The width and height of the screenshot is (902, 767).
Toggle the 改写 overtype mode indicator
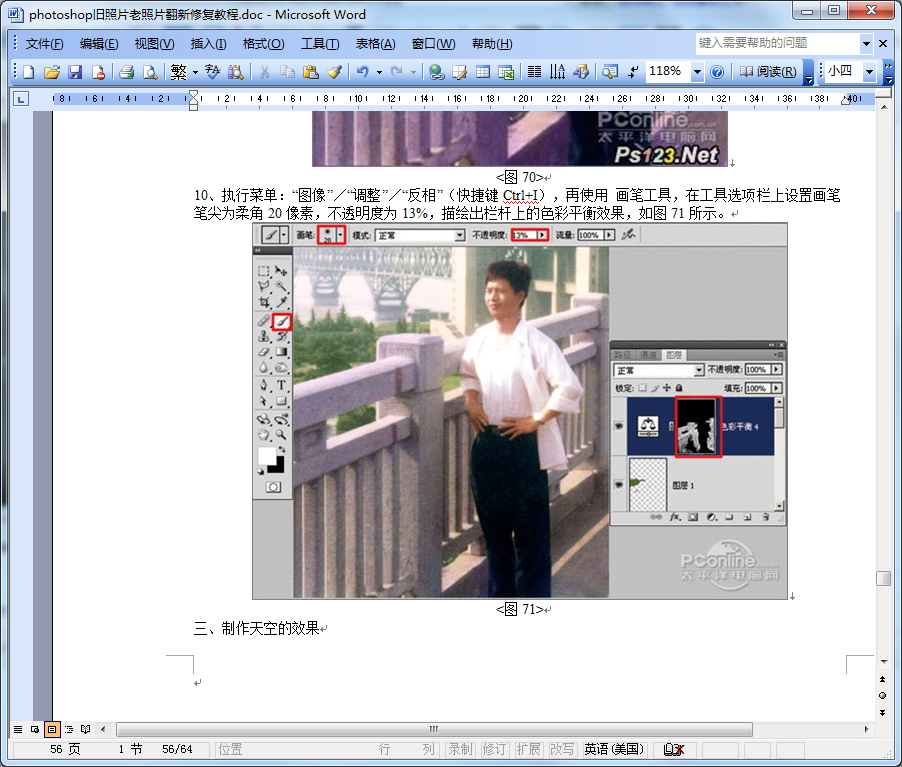[562, 749]
